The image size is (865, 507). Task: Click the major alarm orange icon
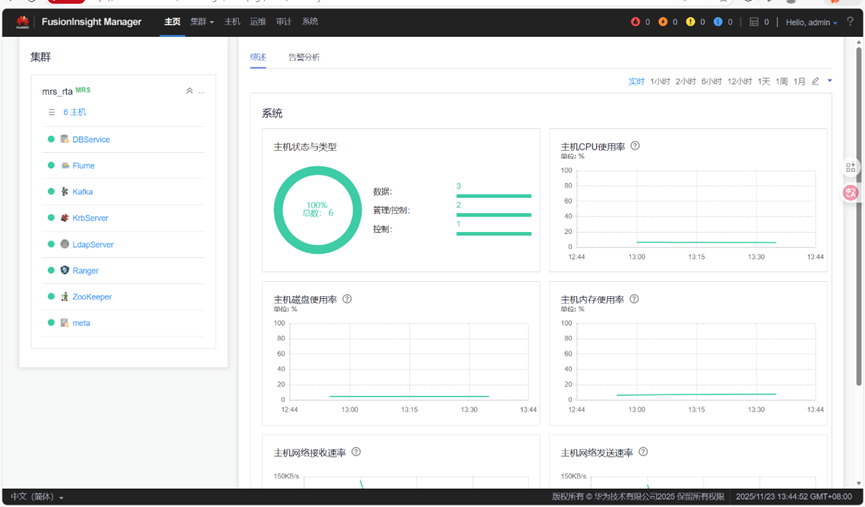coord(663,22)
